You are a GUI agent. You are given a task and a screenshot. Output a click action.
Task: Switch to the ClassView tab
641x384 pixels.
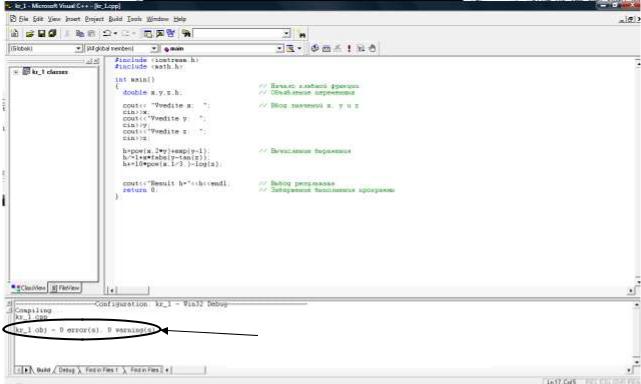(x=29, y=288)
